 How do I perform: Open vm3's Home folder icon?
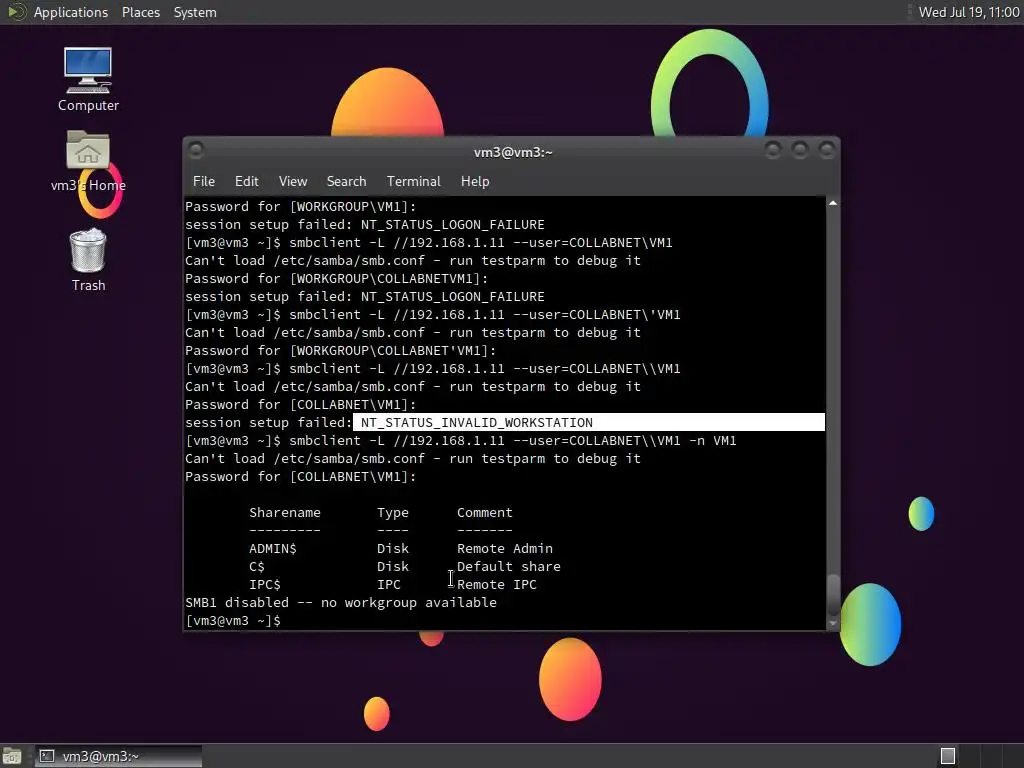pos(88,161)
